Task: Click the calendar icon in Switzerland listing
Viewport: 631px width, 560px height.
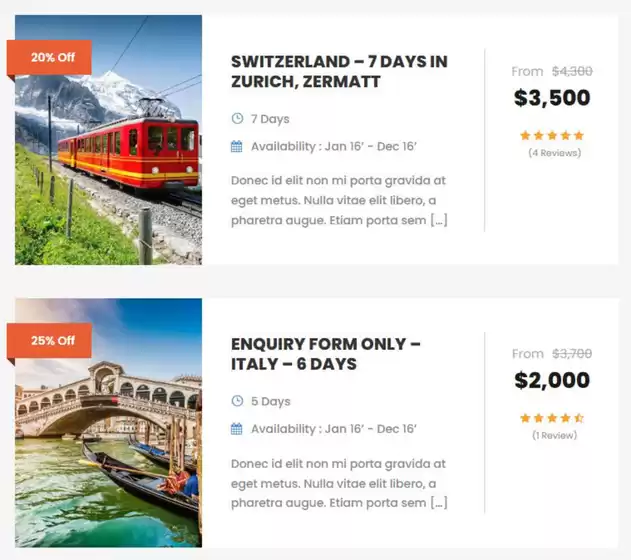Action: (x=237, y=147)
